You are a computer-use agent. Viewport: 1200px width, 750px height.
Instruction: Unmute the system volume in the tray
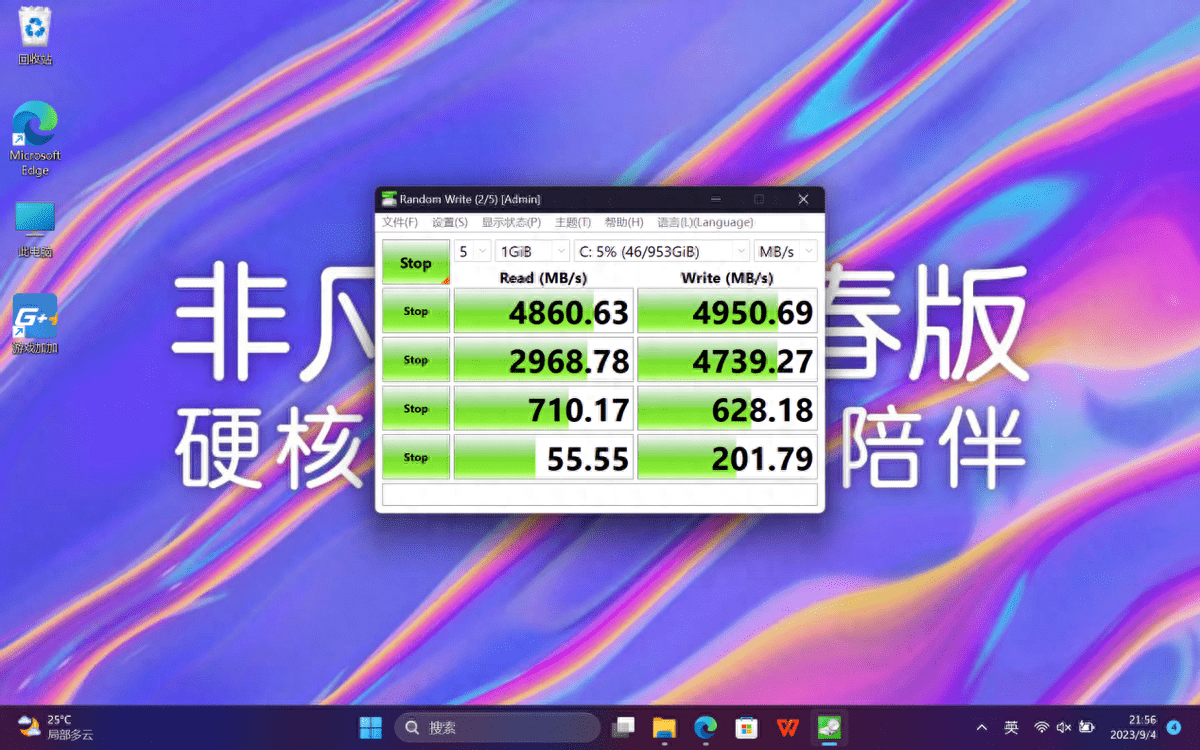[1062, 727]
